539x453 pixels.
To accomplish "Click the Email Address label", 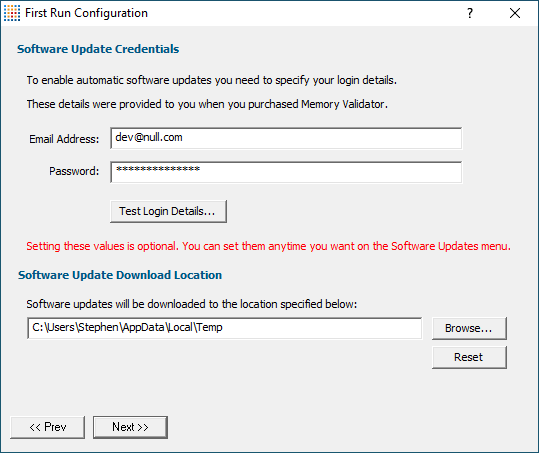I will 64,139.
